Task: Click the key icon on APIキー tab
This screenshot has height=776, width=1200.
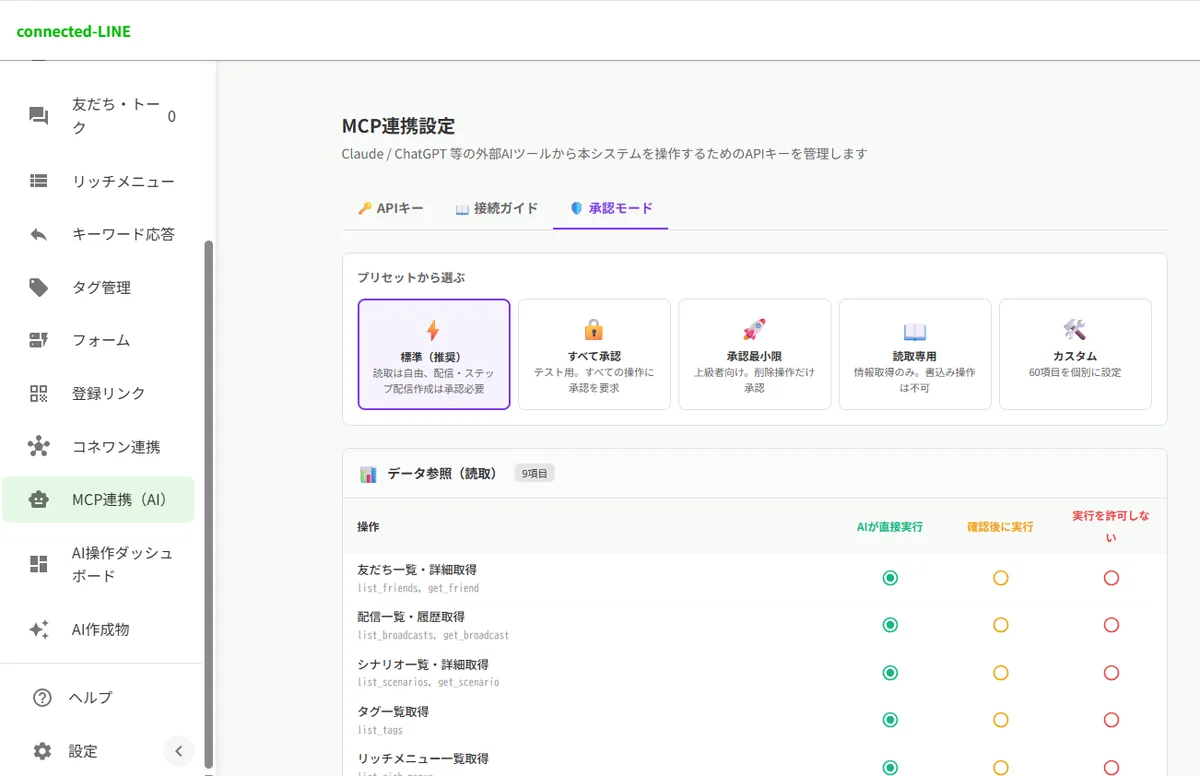Action: coord(365,209)
